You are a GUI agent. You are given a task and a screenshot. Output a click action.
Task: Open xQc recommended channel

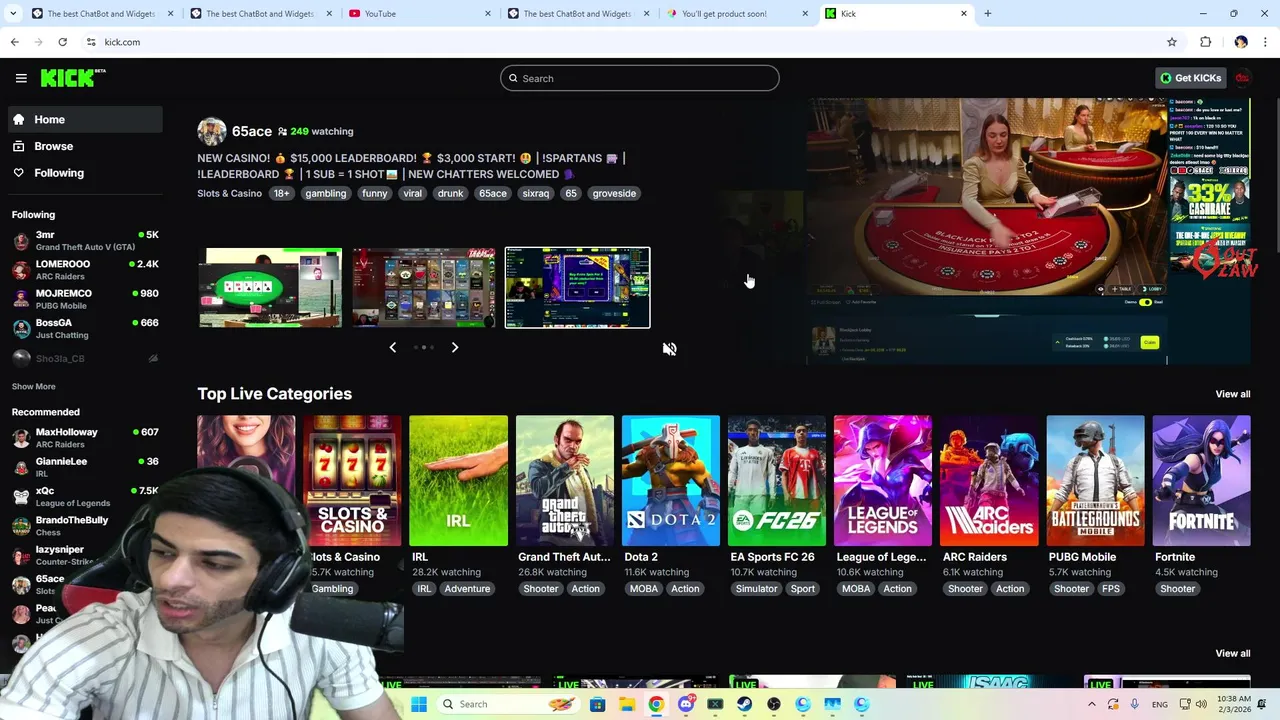point(85,496)
